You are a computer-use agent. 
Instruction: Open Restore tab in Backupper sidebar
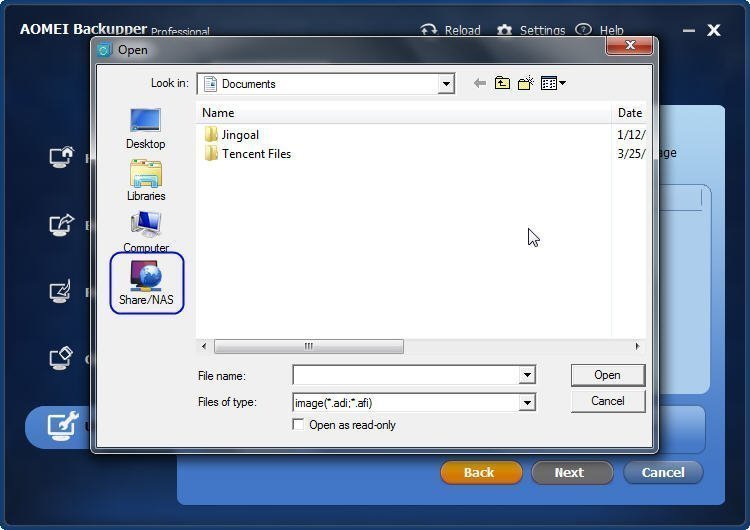[x=62, y=291]
